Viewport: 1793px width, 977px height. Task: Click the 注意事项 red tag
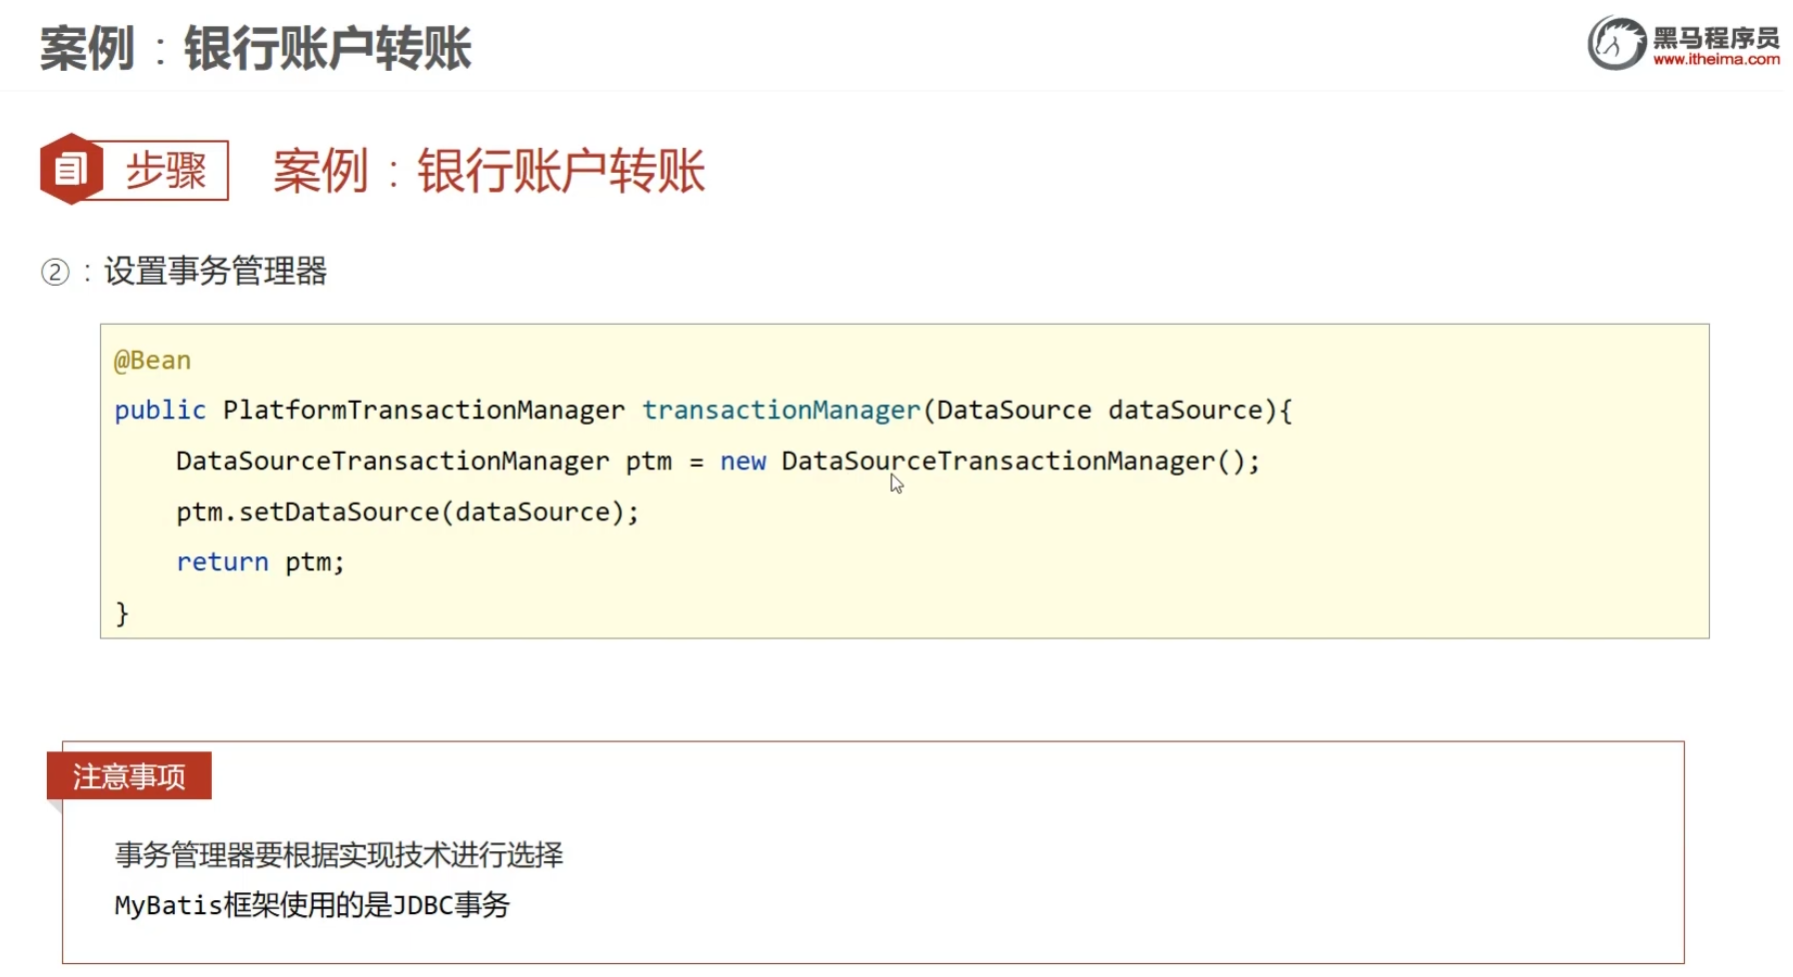click(129, 776)
